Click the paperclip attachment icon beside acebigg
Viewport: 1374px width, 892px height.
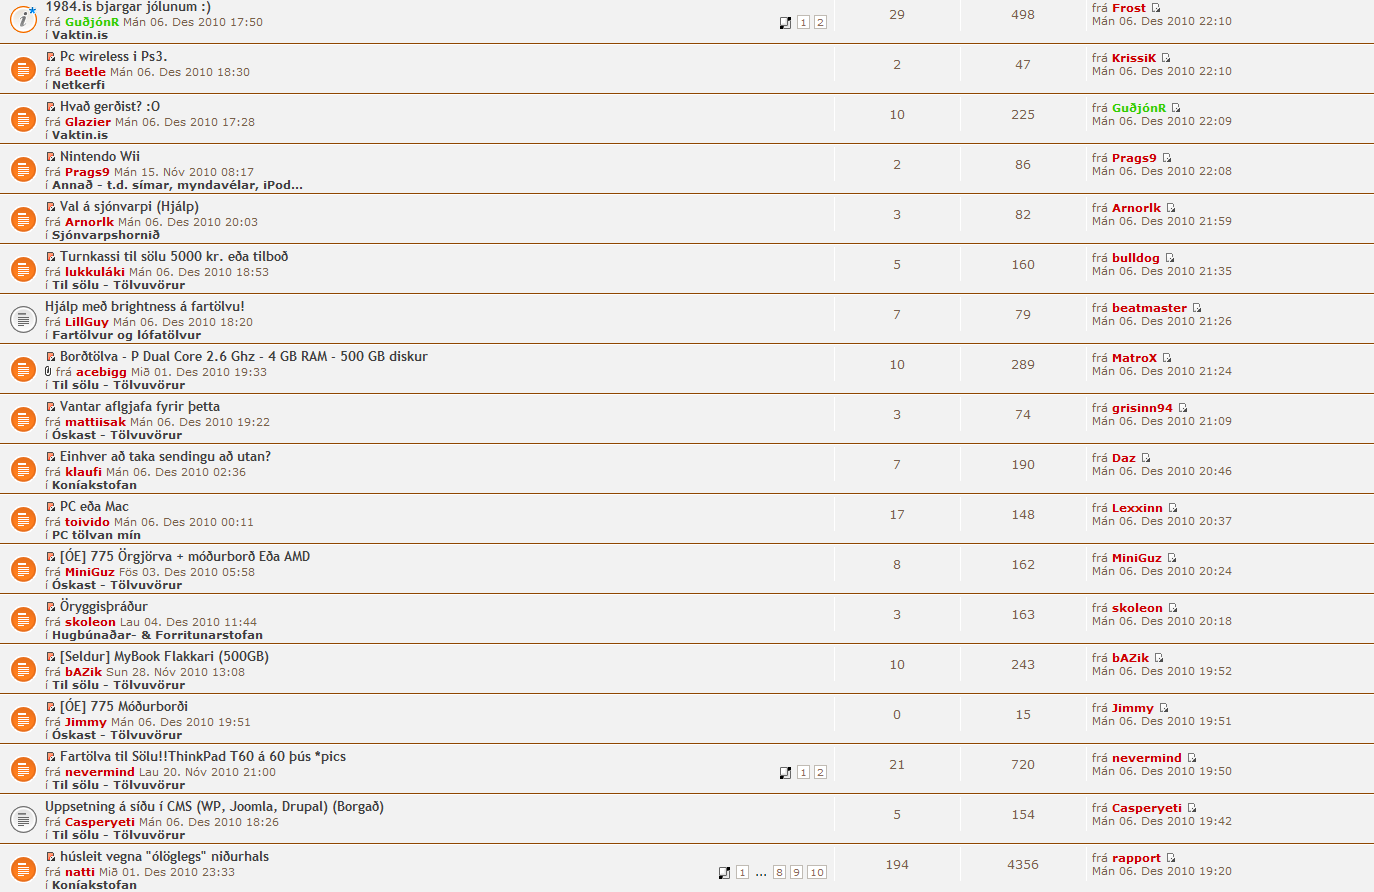tap(48, 372)
